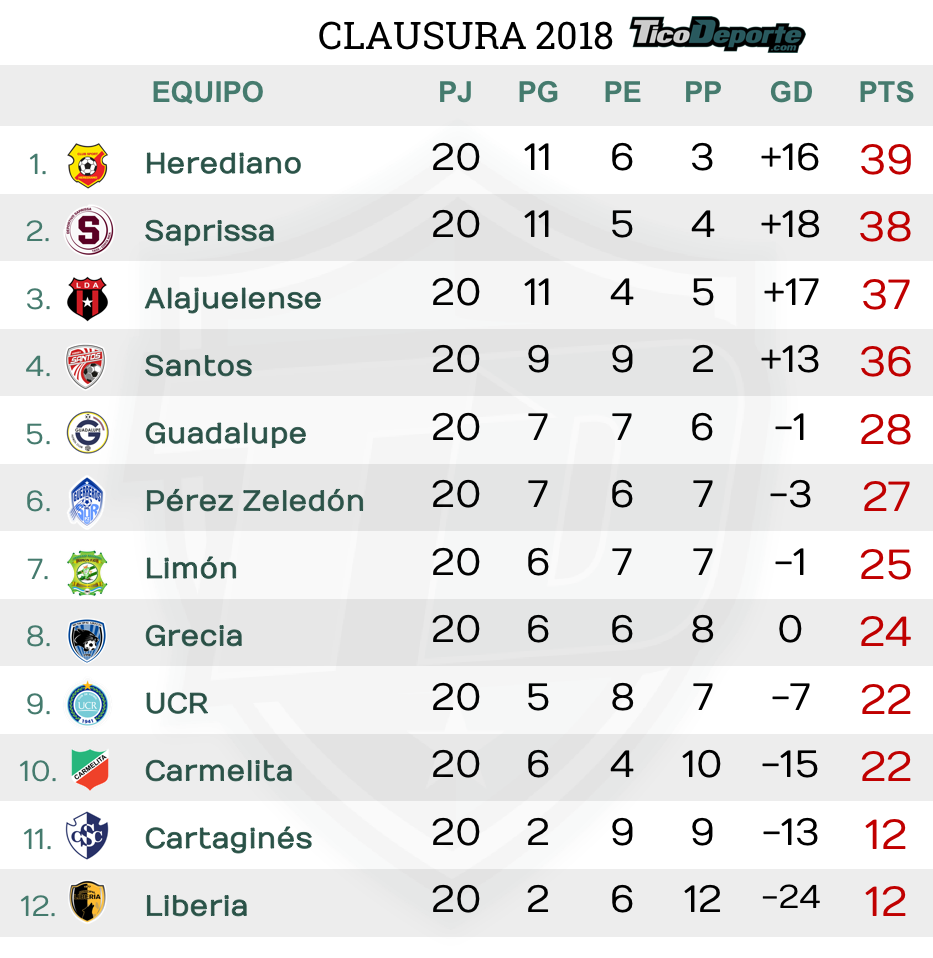Select the Grecia panther shield

coord(87,640)
